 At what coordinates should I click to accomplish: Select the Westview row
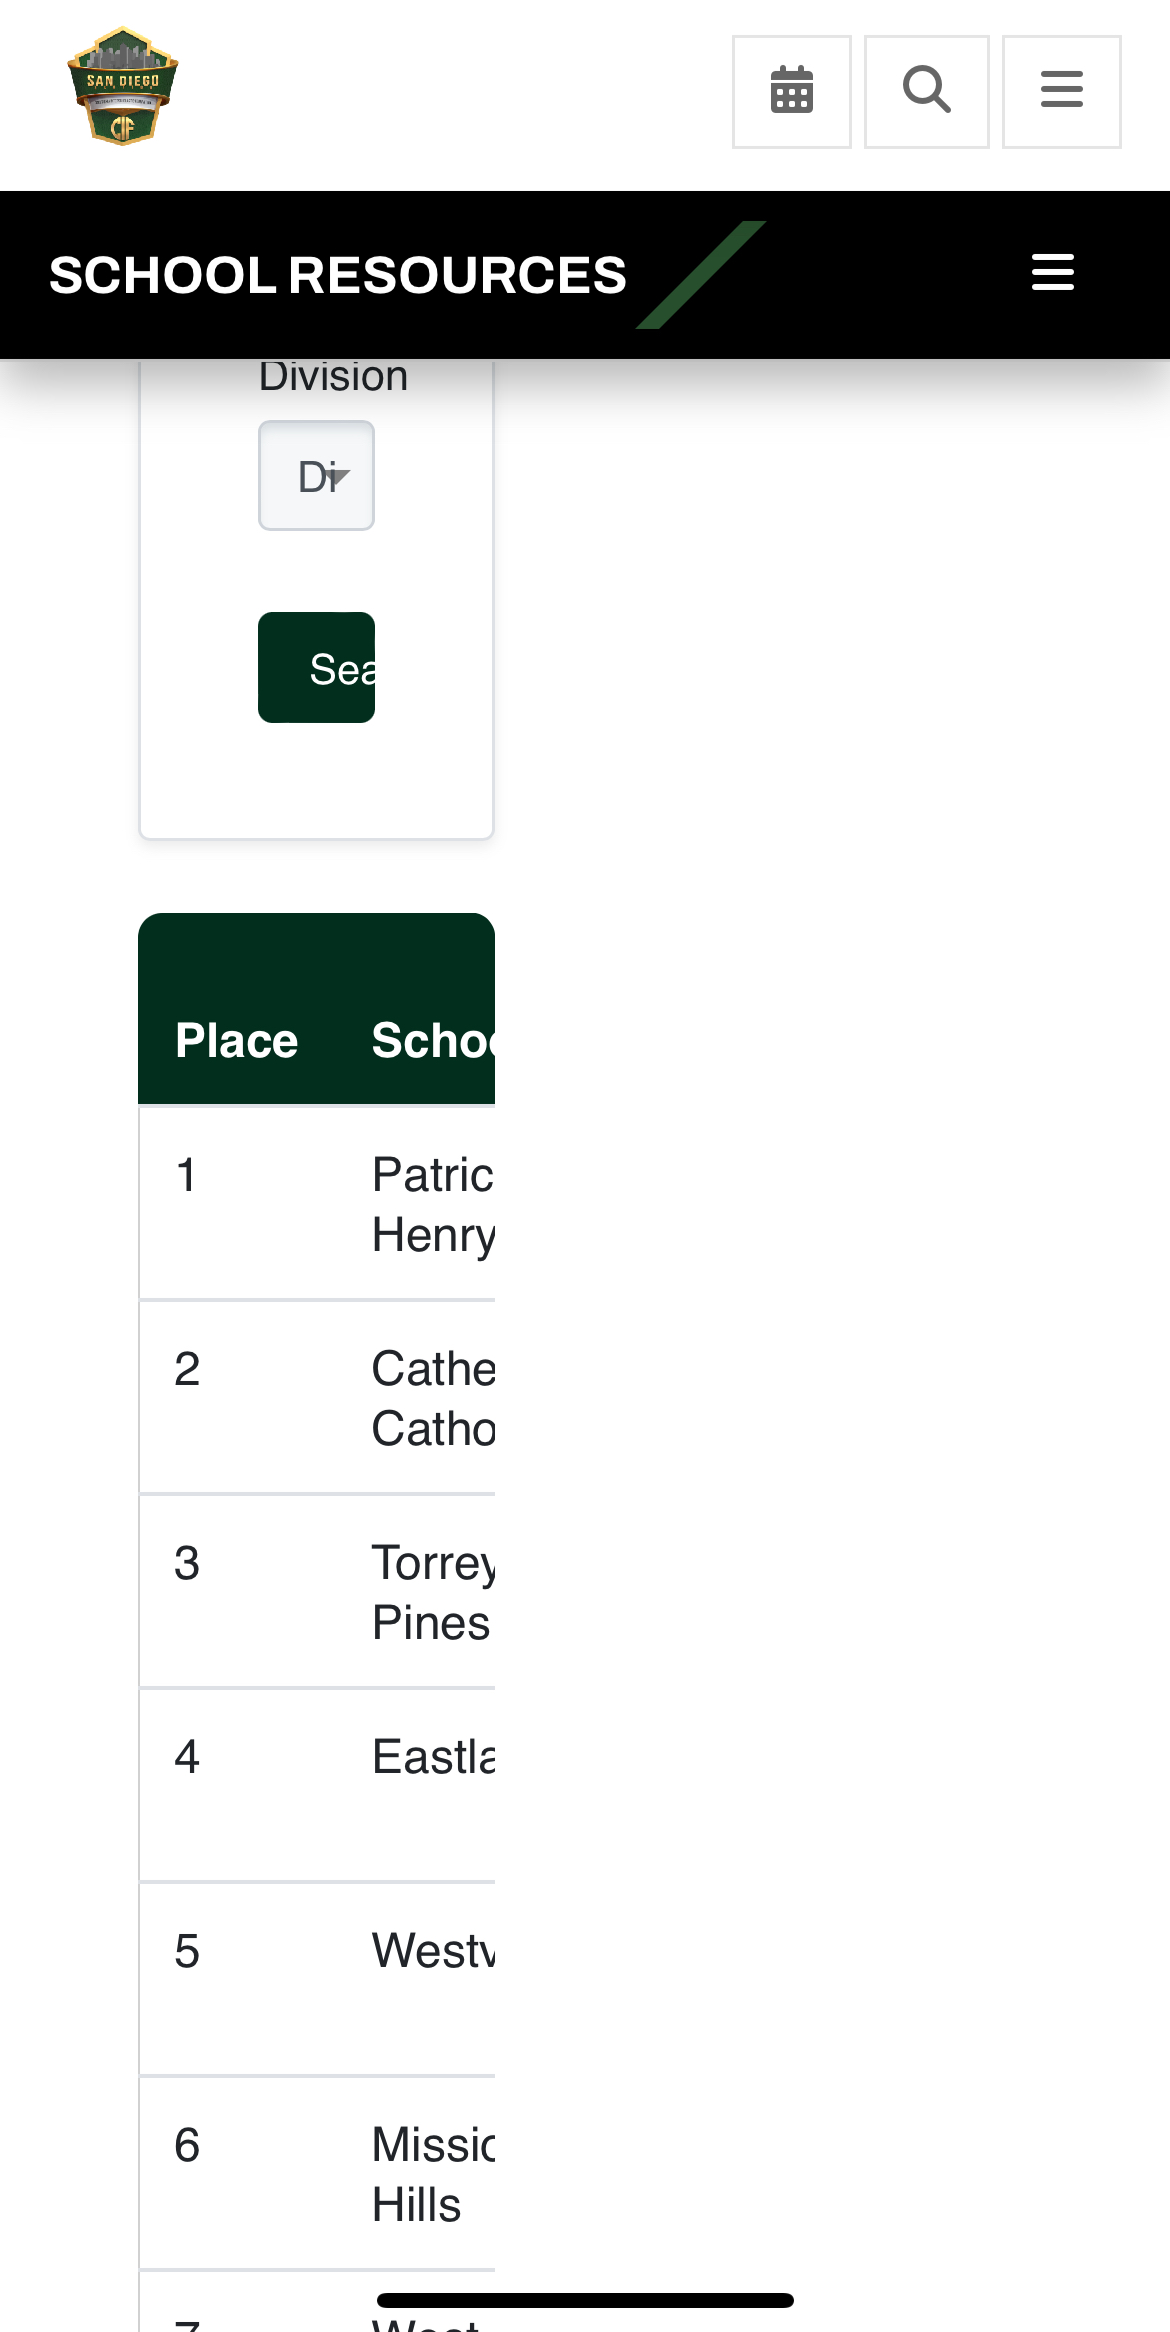[x=432, y=1951]
